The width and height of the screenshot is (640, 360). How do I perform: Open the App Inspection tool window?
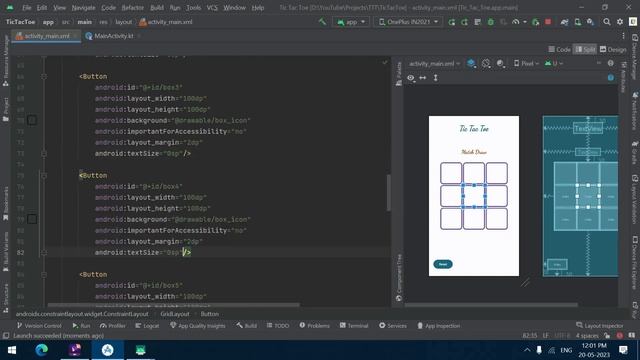(x=438, y=326)
